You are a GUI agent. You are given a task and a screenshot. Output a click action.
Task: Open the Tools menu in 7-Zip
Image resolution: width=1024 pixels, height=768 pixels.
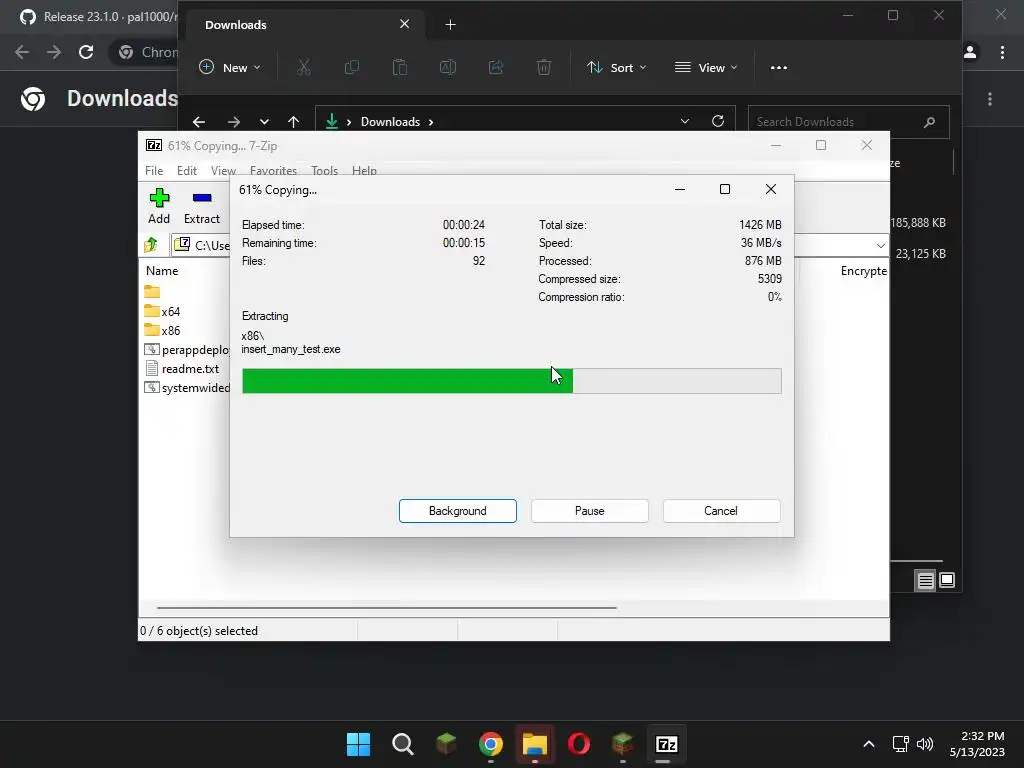pos(325,170)
